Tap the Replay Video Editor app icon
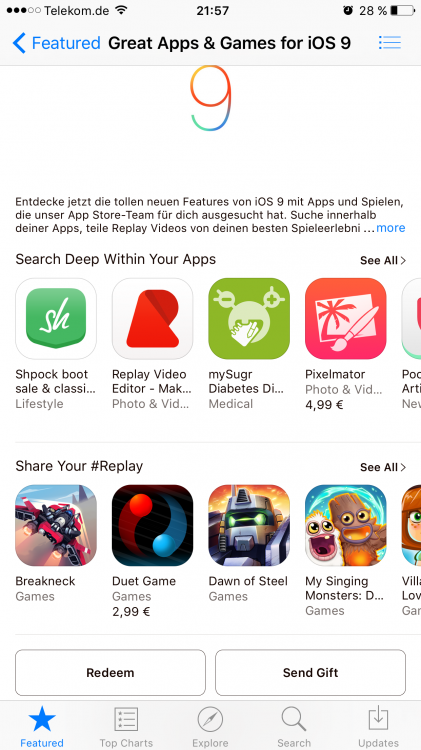 click(x=153, y=319)
